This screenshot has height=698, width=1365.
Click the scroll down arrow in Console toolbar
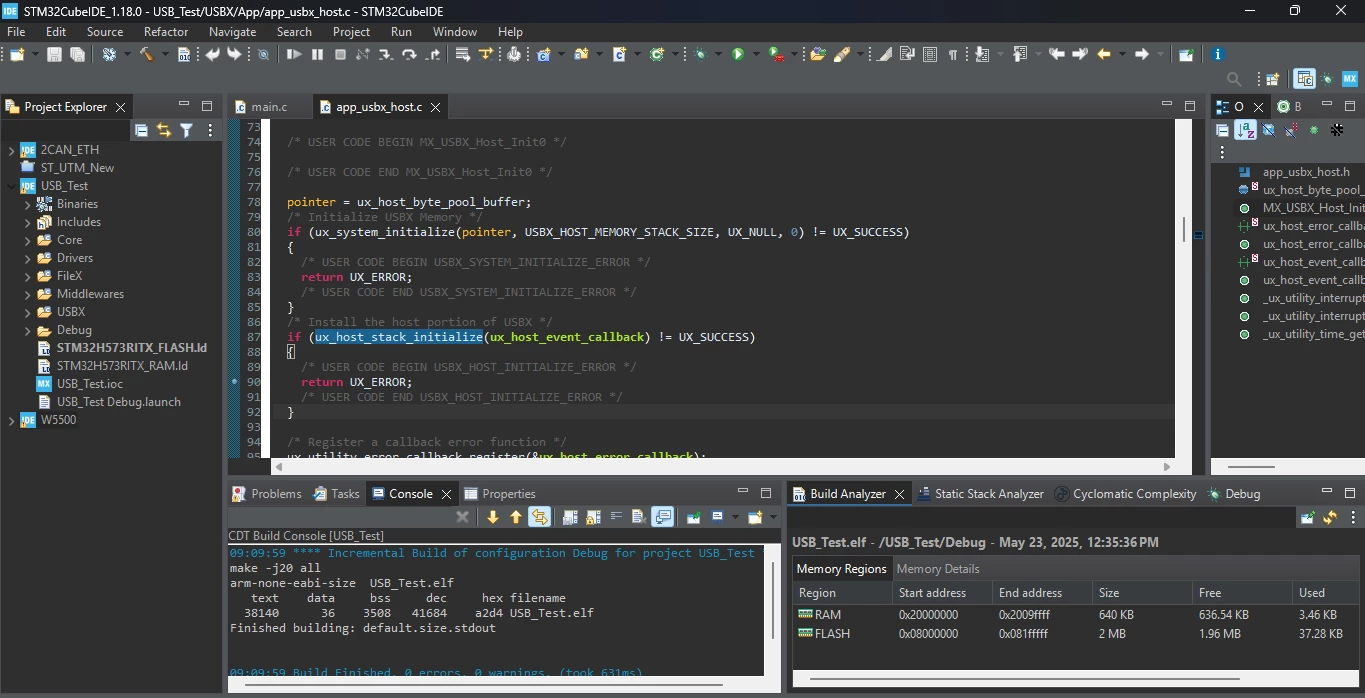(493, 517)
